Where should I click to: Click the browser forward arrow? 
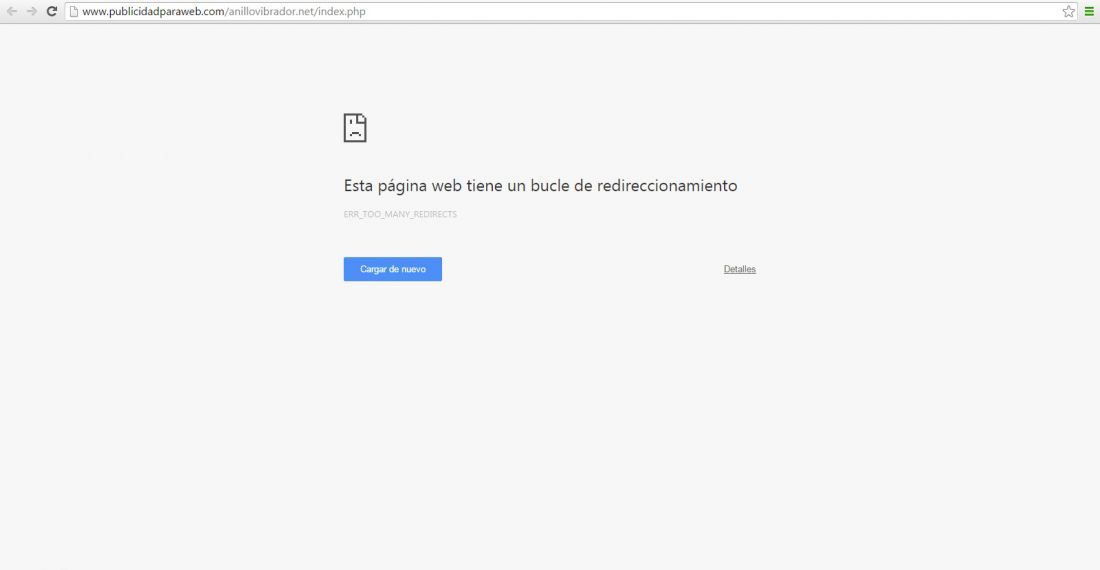coord(32,11)
